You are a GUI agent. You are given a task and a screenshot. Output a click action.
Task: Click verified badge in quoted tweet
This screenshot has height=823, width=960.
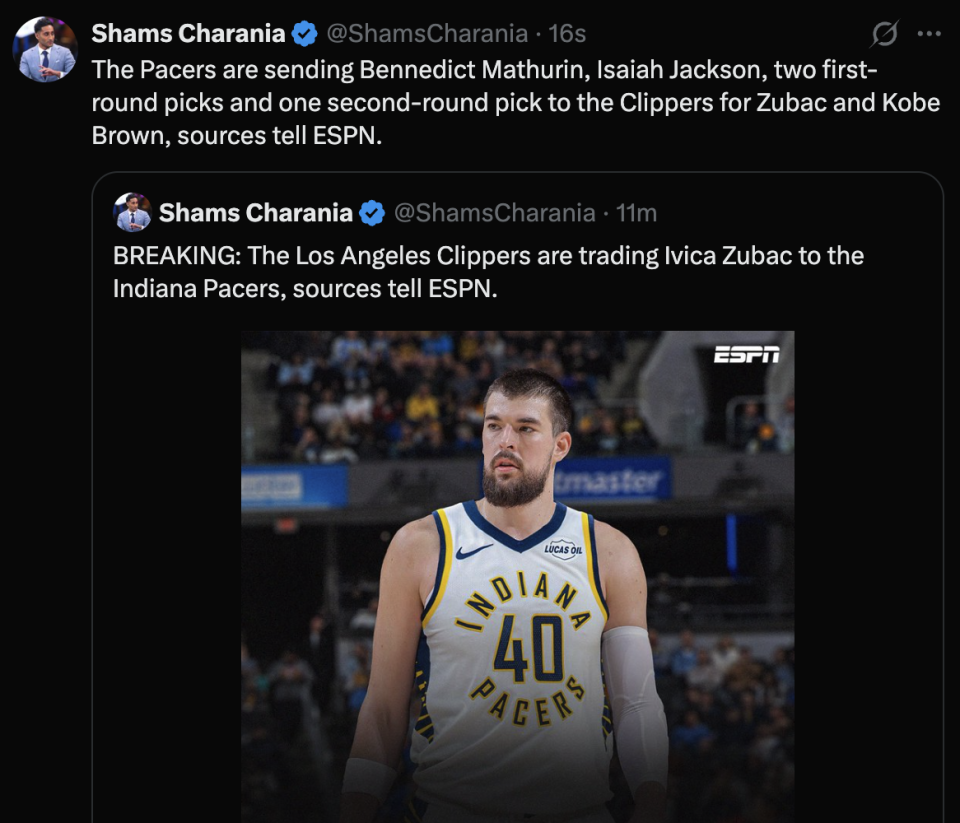(x=372, y=213)
